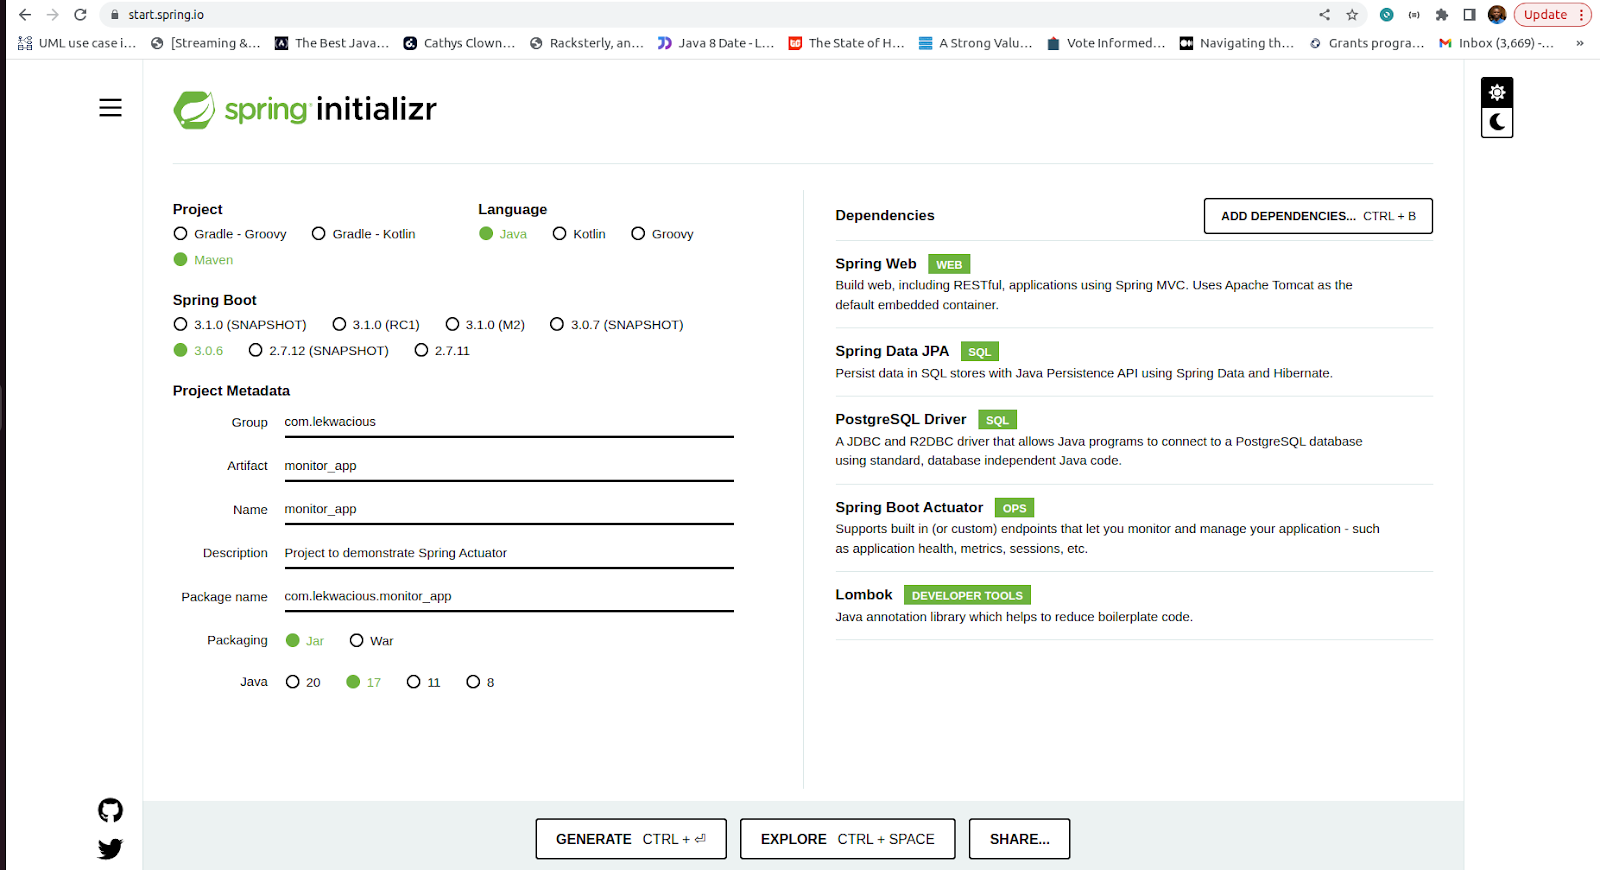Open 'The Best Java' bookmark
The height and width of the screenshot is (870, 1600).
coord(332,43)
